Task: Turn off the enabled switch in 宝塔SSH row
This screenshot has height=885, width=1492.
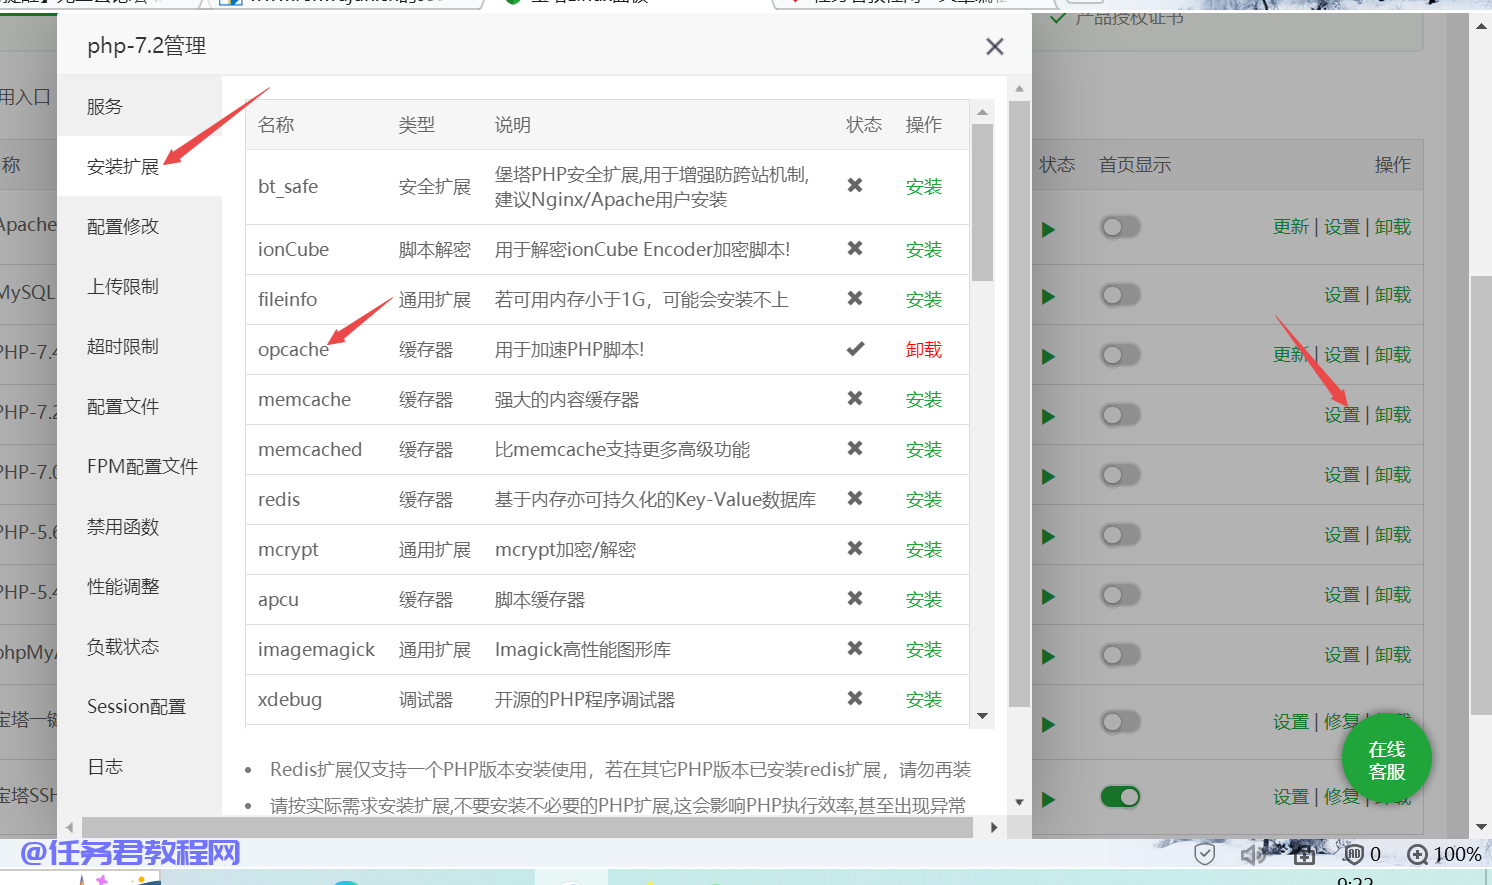Action: 1120,797
